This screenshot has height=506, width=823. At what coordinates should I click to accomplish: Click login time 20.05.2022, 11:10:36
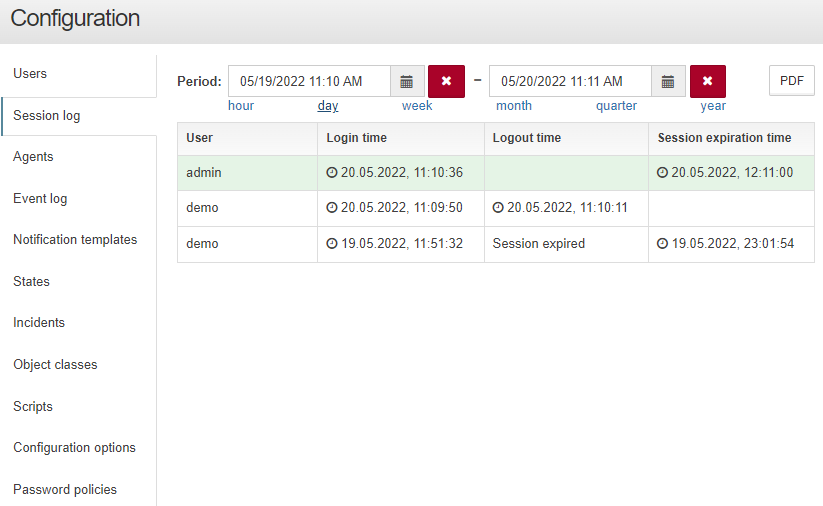coord(401,173)
